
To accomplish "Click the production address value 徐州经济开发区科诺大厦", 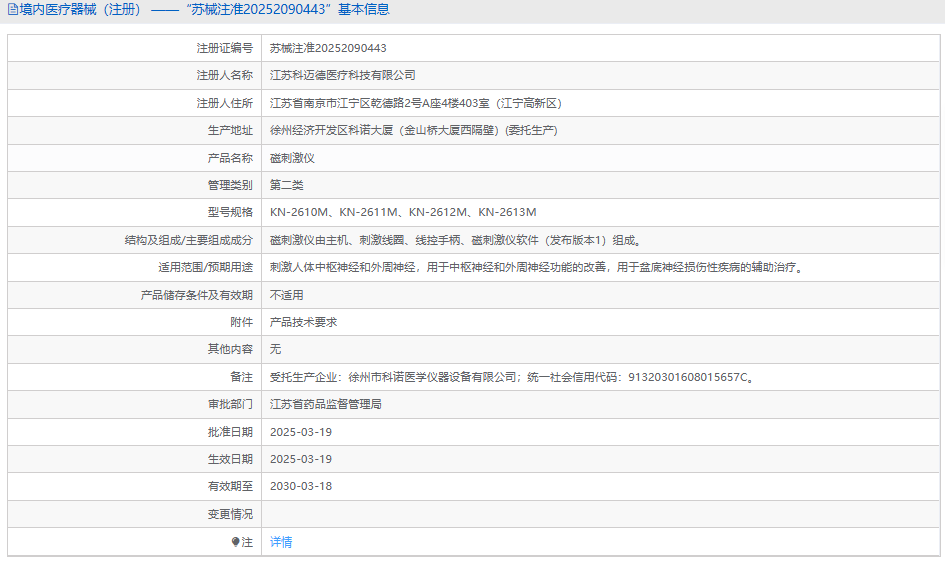I will coord(414,130).
